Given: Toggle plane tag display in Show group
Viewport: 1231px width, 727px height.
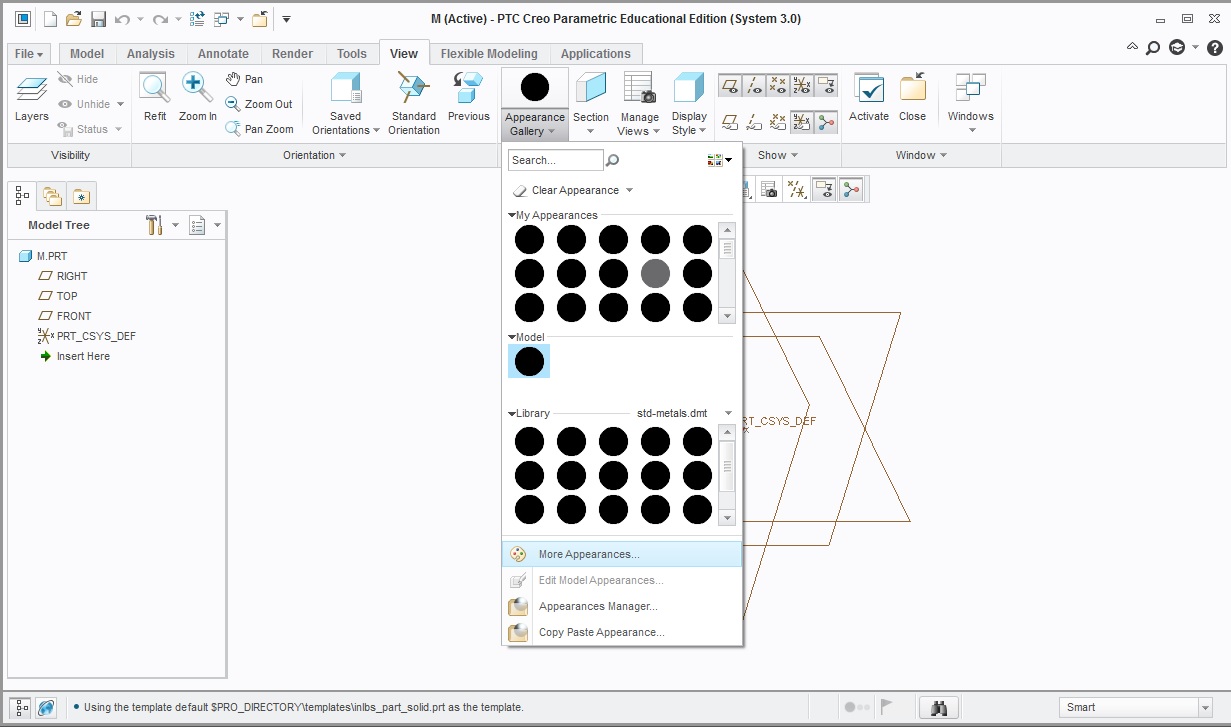Looking at the screenshot, I should [x=731, y=122].
